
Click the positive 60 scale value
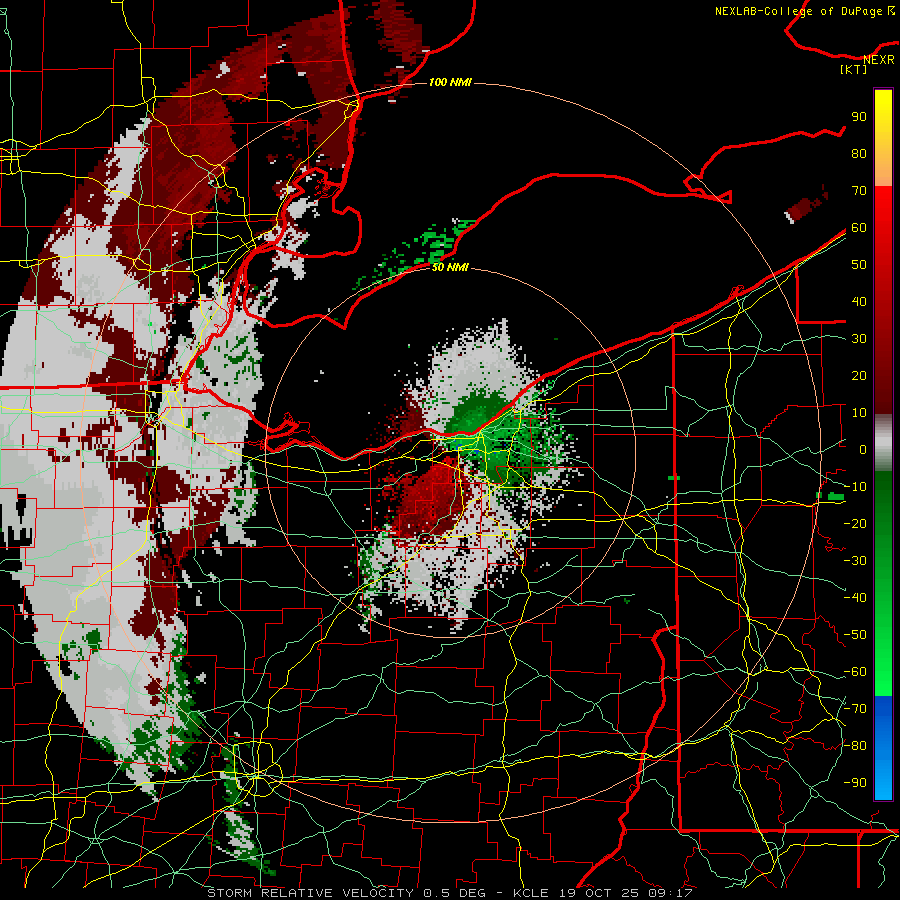(859, 227)
